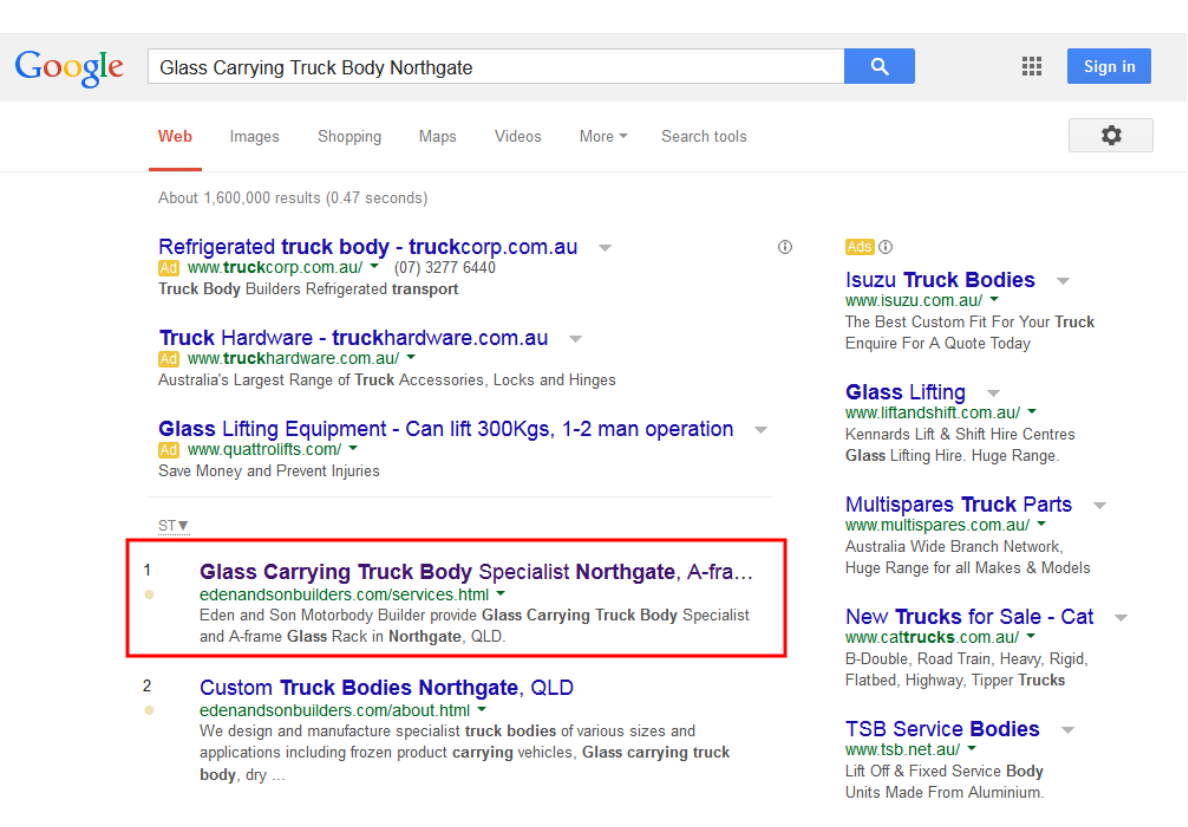Expand the More dropdown menu
This screenshot has width=1188, height=827.
pyautogui.click(x=603, y=136)
